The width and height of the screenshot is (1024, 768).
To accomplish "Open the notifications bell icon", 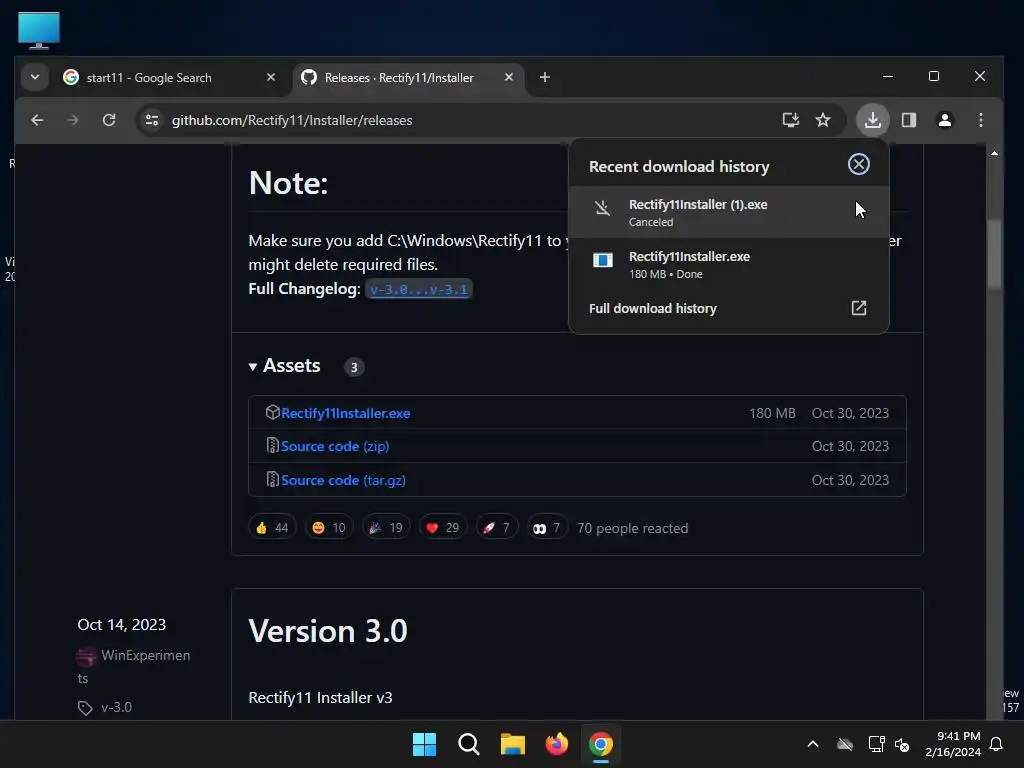I will [997, 744].
